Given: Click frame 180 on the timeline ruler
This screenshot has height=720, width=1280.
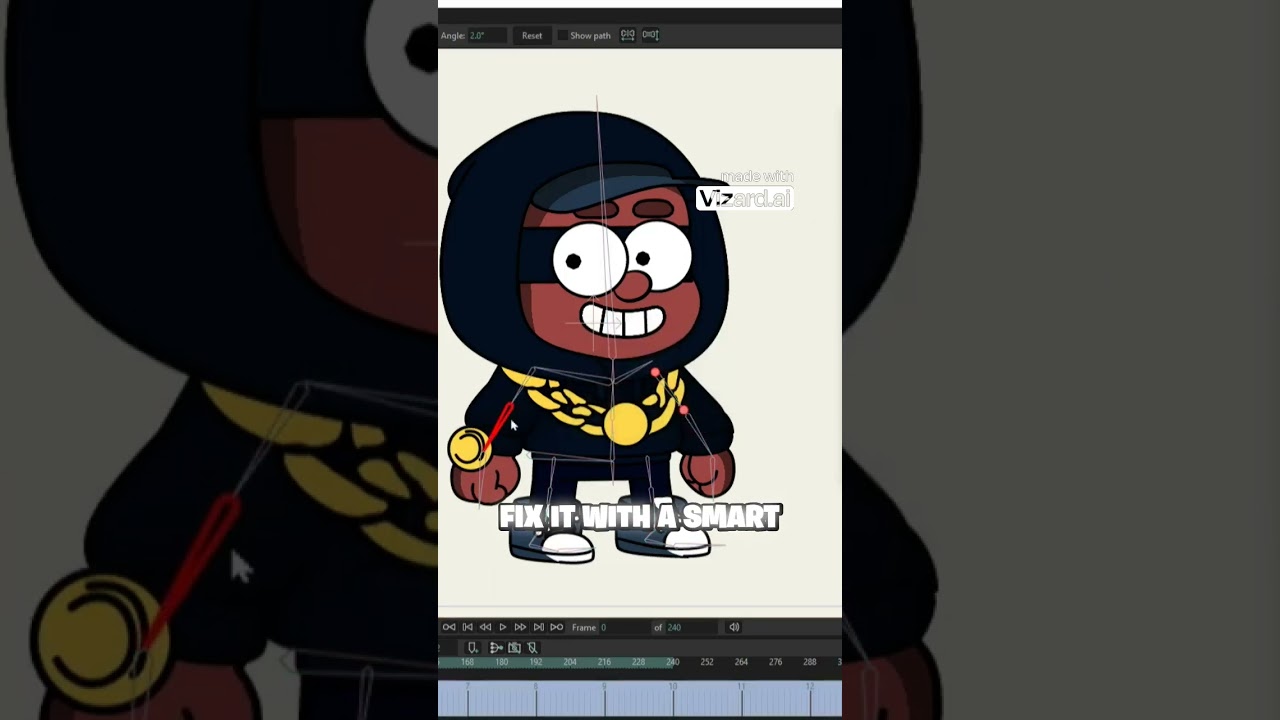Looking at the screenshot, I should 502,662.
